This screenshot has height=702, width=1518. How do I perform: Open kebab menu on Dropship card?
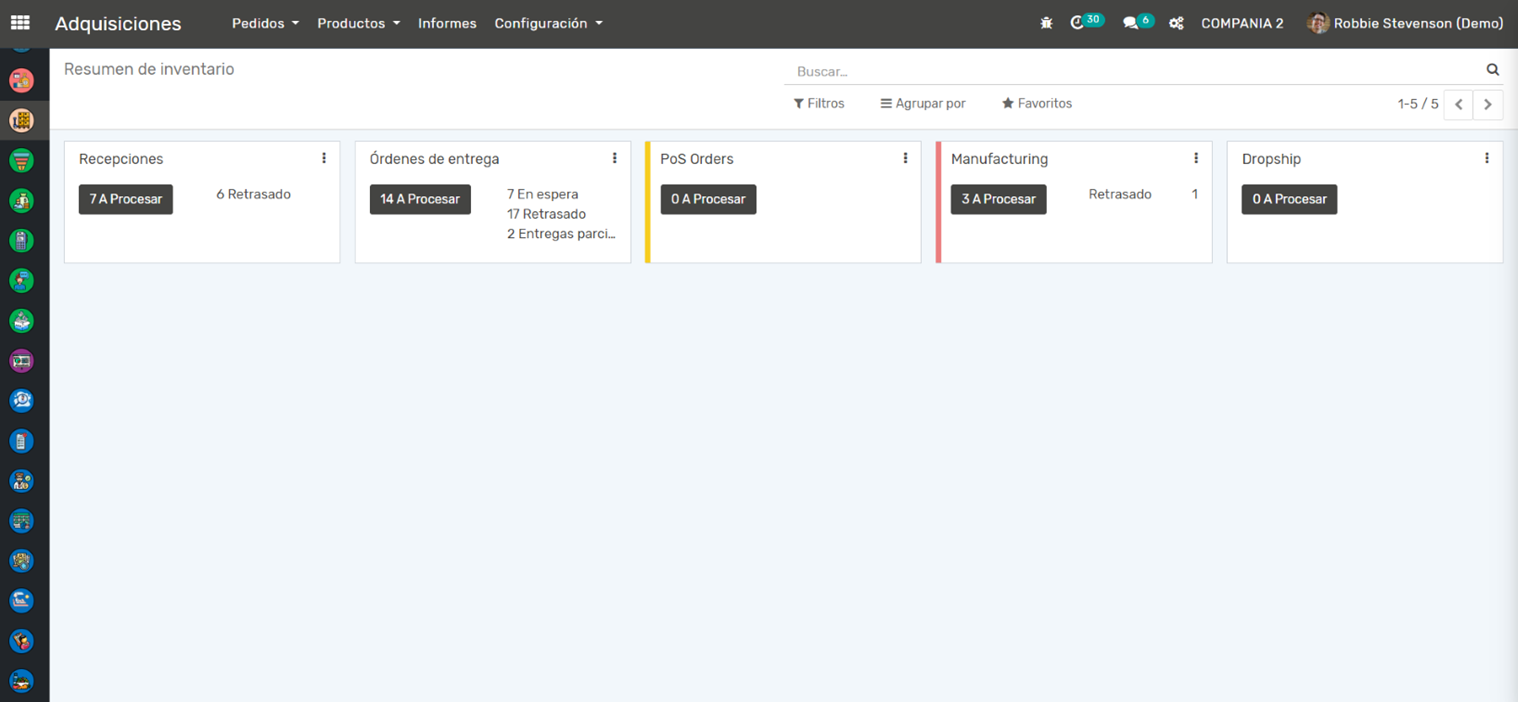point(1487,158)
